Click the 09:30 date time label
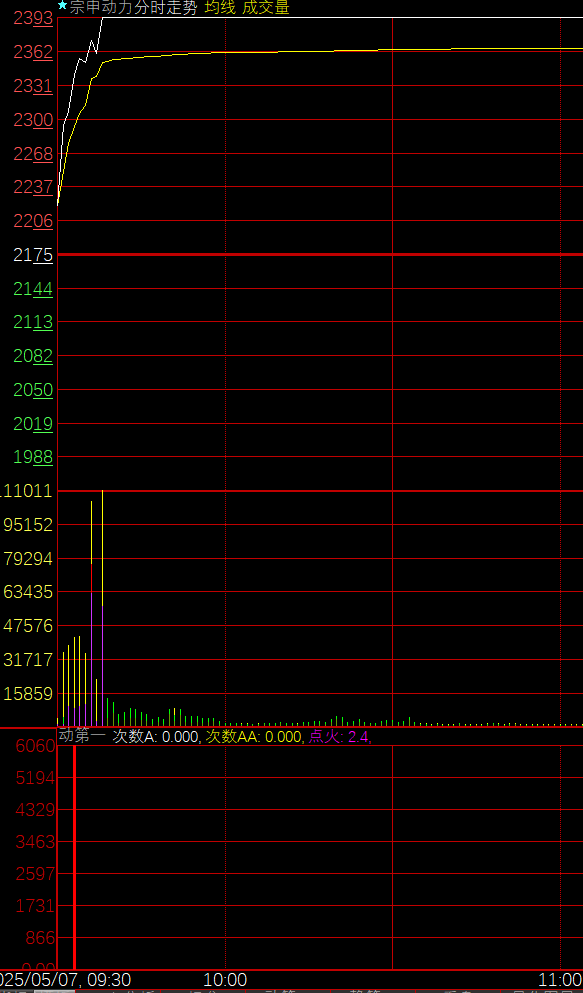Screen dimensions: 583x993 (64, 980)
